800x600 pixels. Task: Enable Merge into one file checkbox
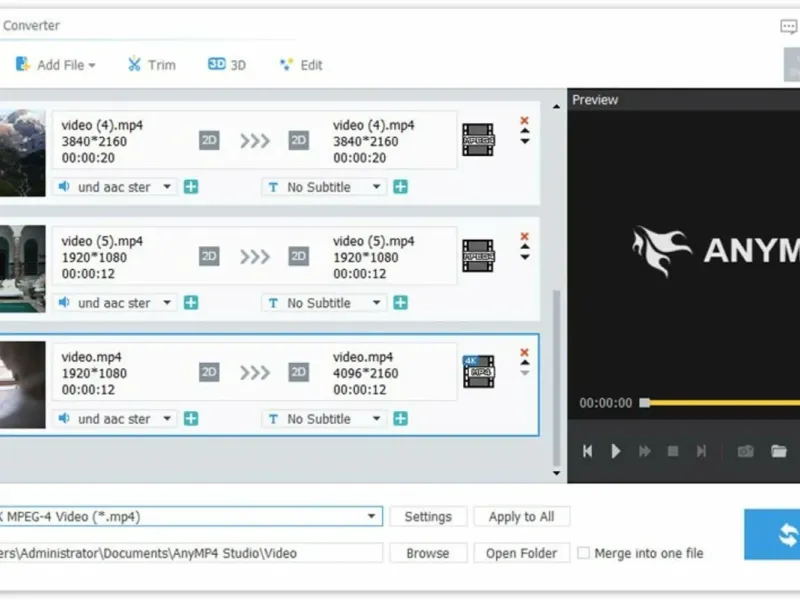(x=583, y=553)
